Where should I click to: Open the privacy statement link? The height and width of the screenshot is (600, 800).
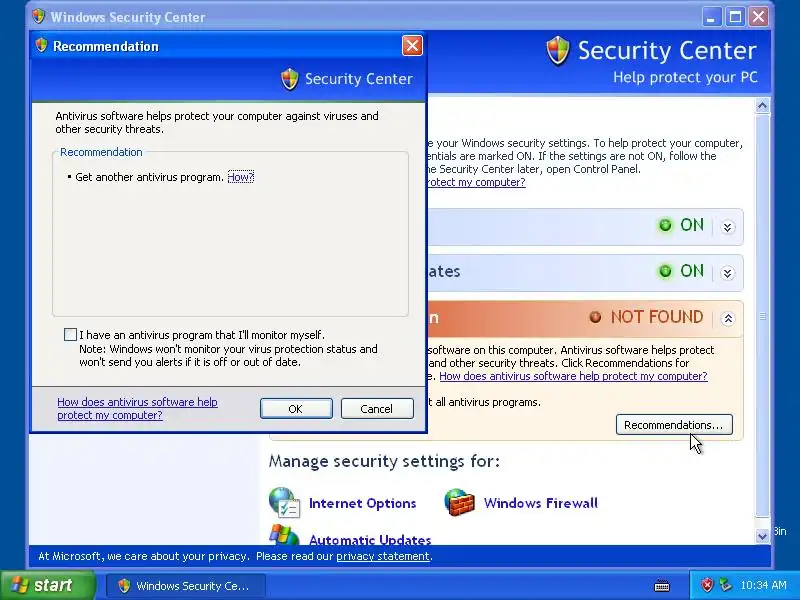point(383,556)
